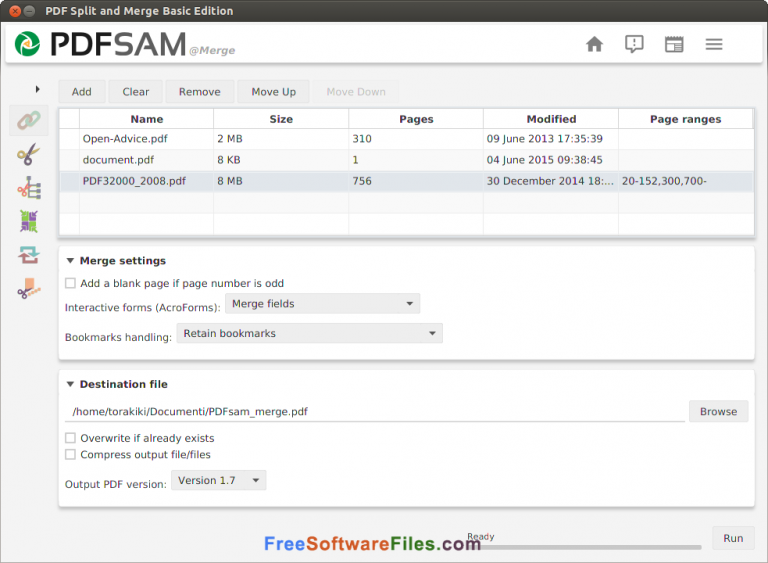Enable blank page if page number odd
Image resolution: width=768 pixels, height=563 pixels.
pyautogui.click(x=71, y=283)
